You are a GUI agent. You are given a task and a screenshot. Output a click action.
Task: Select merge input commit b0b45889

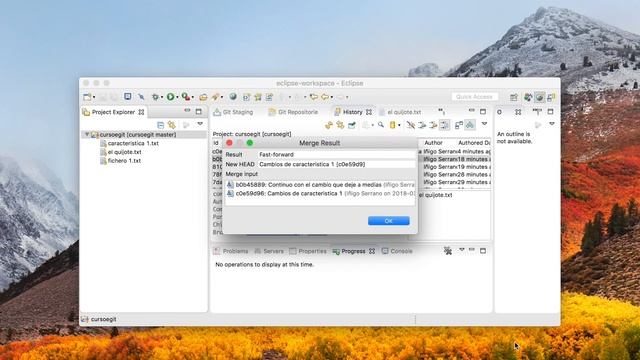click(320, 185)
